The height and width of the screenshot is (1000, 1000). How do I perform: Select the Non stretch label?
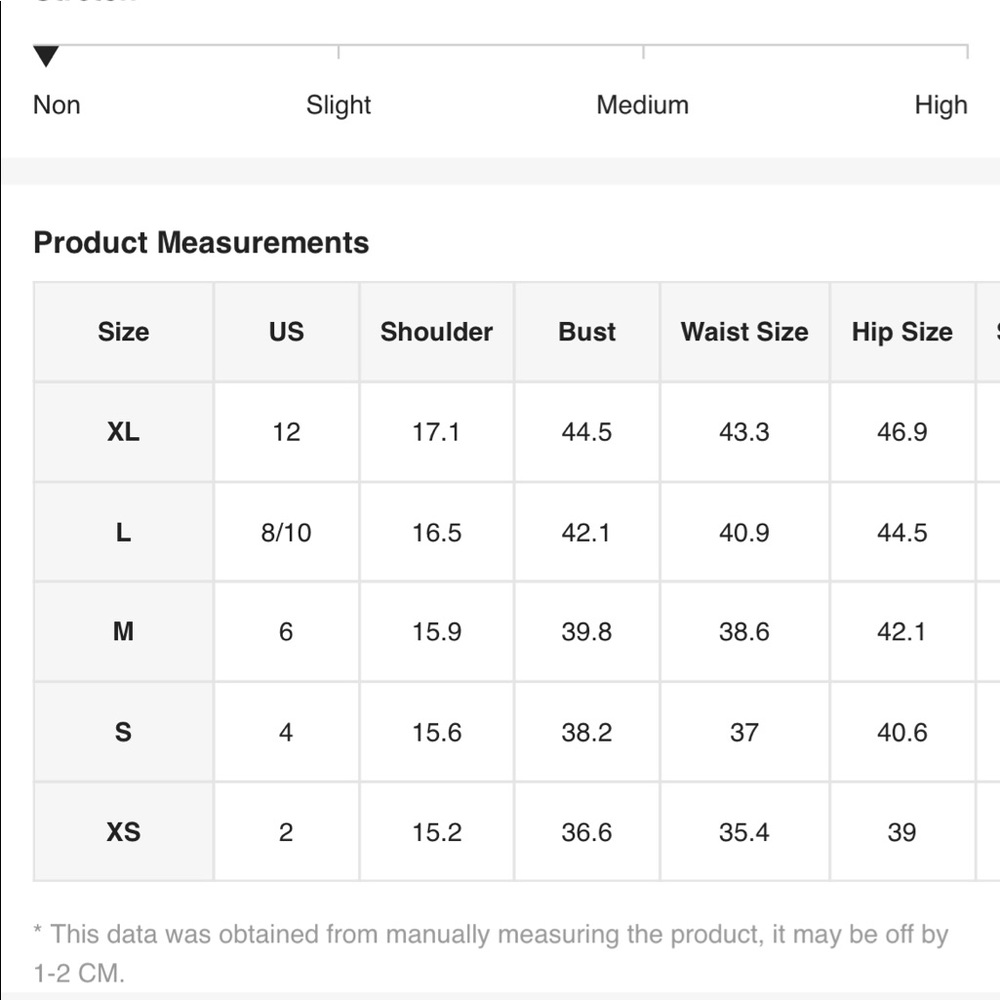57,105
